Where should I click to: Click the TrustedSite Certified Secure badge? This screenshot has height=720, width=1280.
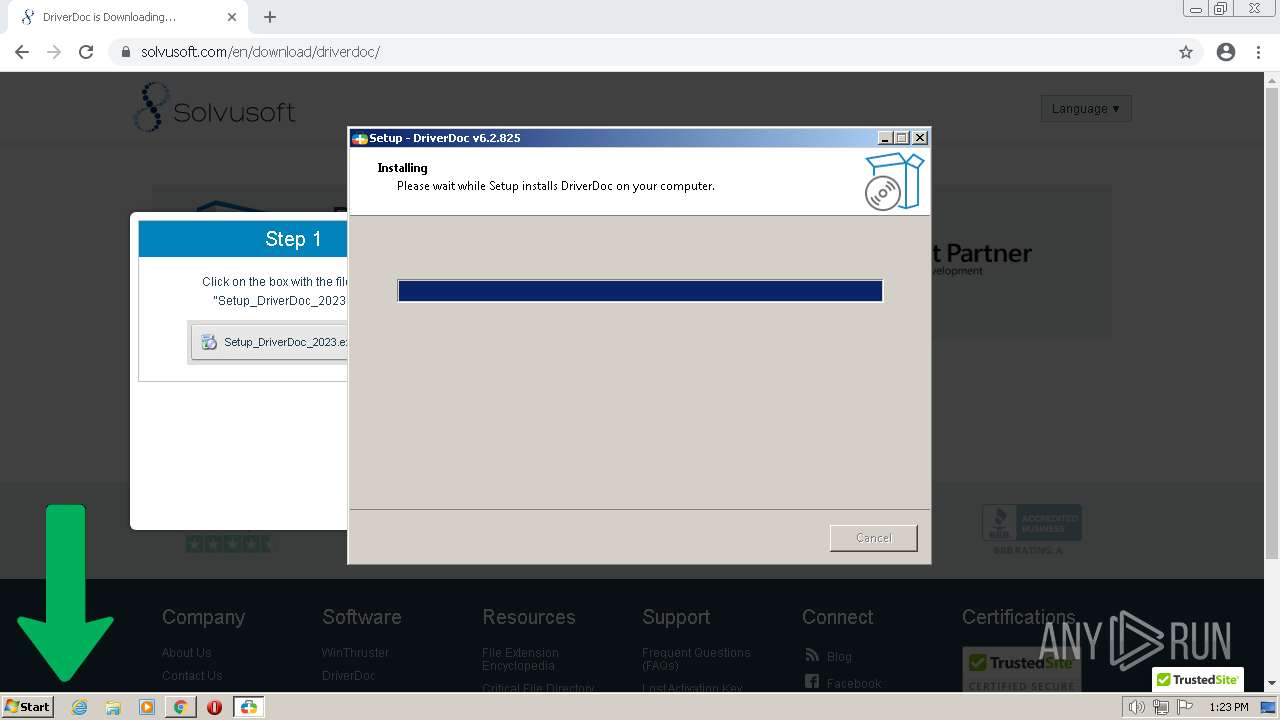pyautogui.click(x=1021, y=670)
